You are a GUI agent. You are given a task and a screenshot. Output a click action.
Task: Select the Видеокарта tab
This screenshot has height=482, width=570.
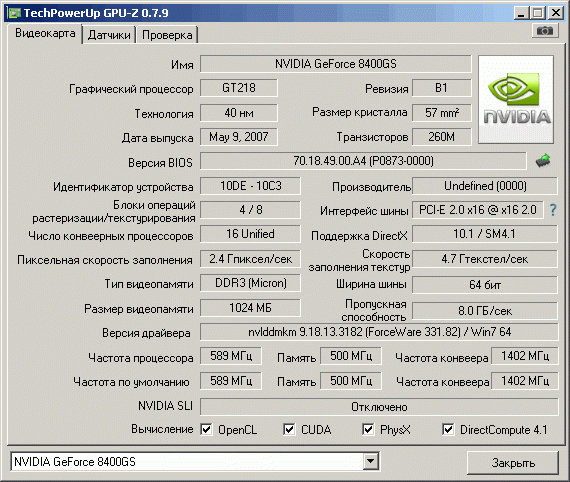45,33
